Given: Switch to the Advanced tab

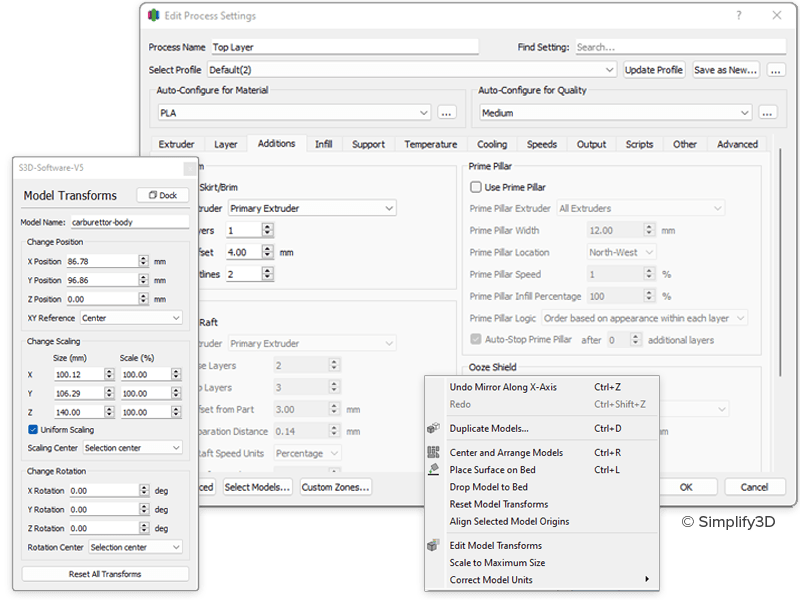Looking at the screenshot, I should point(737,144).
